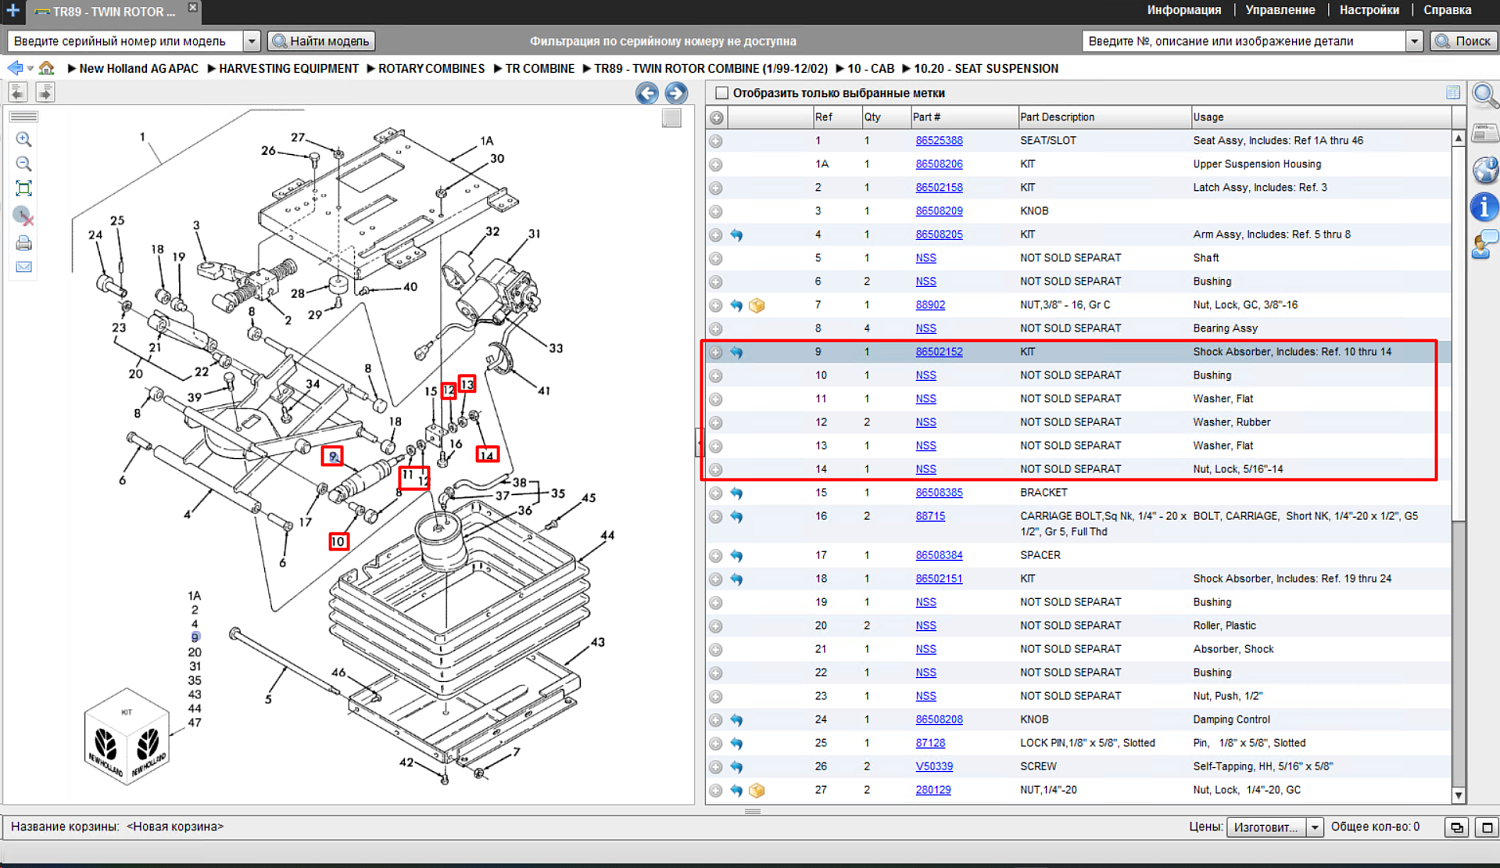Click the blue arrow icon on row 4
The image size is (1500, 868).
pyautogui.click(x=737, y=235)
